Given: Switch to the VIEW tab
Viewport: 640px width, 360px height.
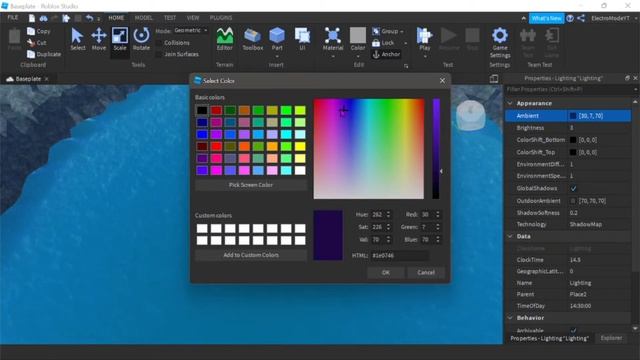Looking at the screenshot, I should (x=193, y=18).
